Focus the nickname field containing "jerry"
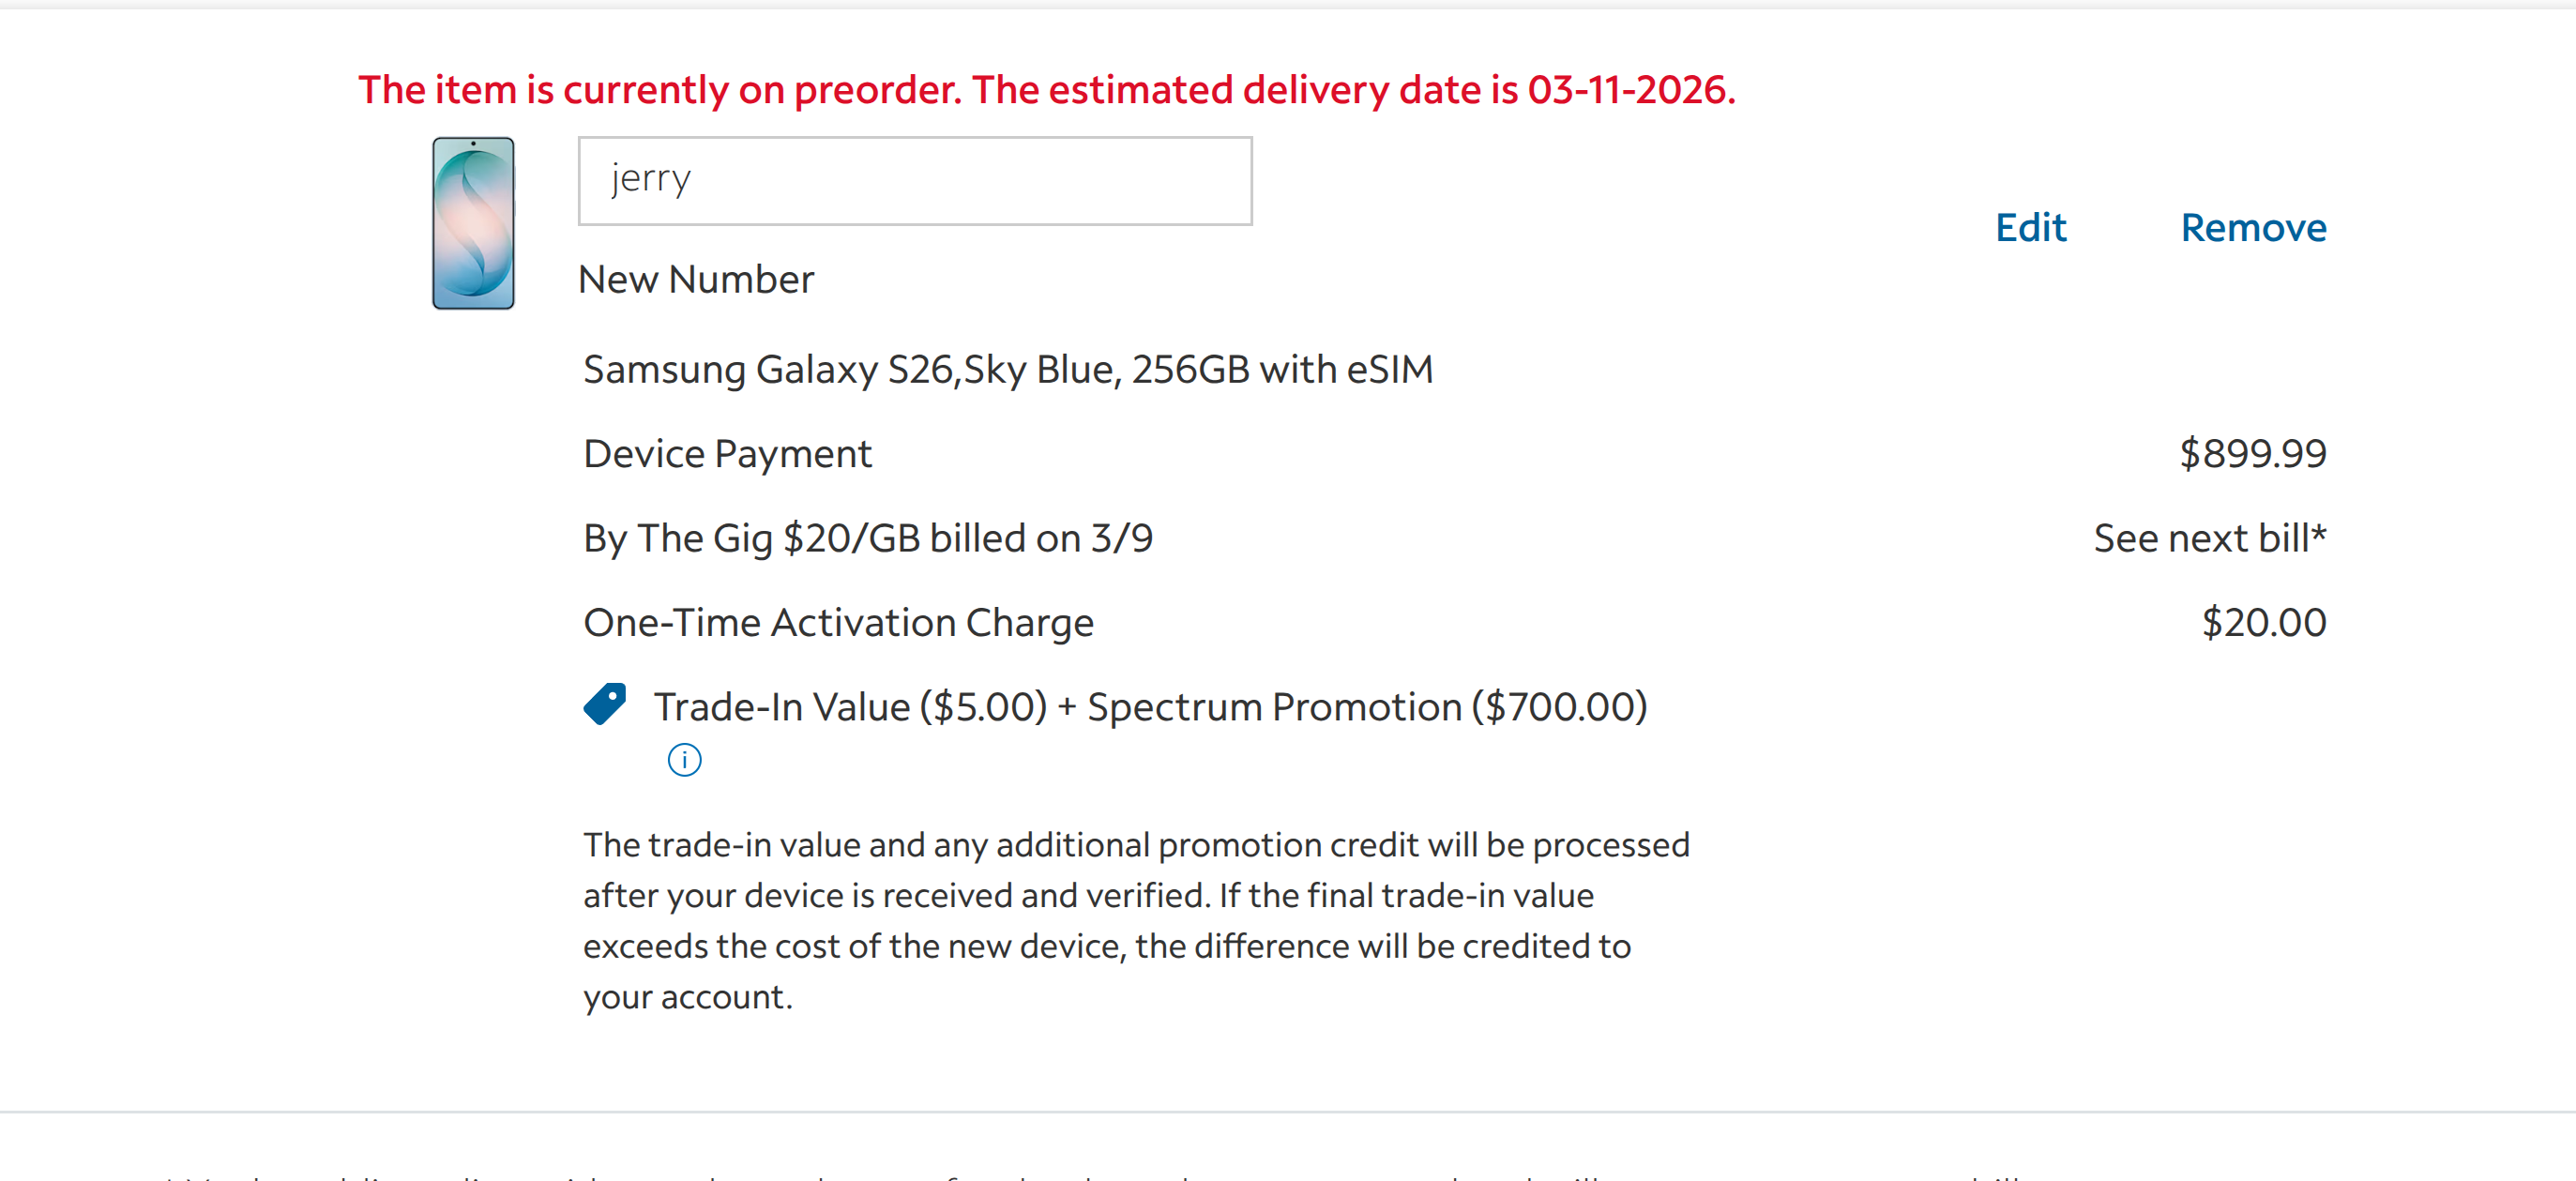The width and height of the screenshot is (2576, 1181). pos(914,181)
